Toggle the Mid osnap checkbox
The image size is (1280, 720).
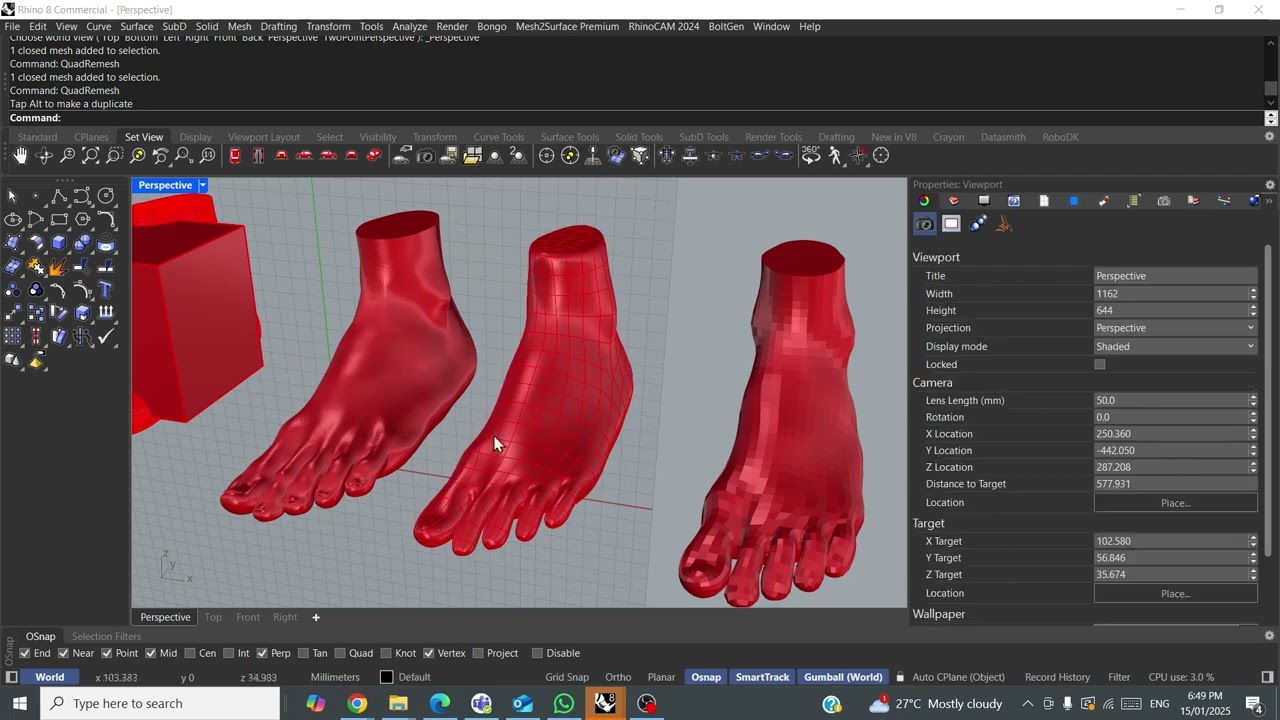click(150, 654)
